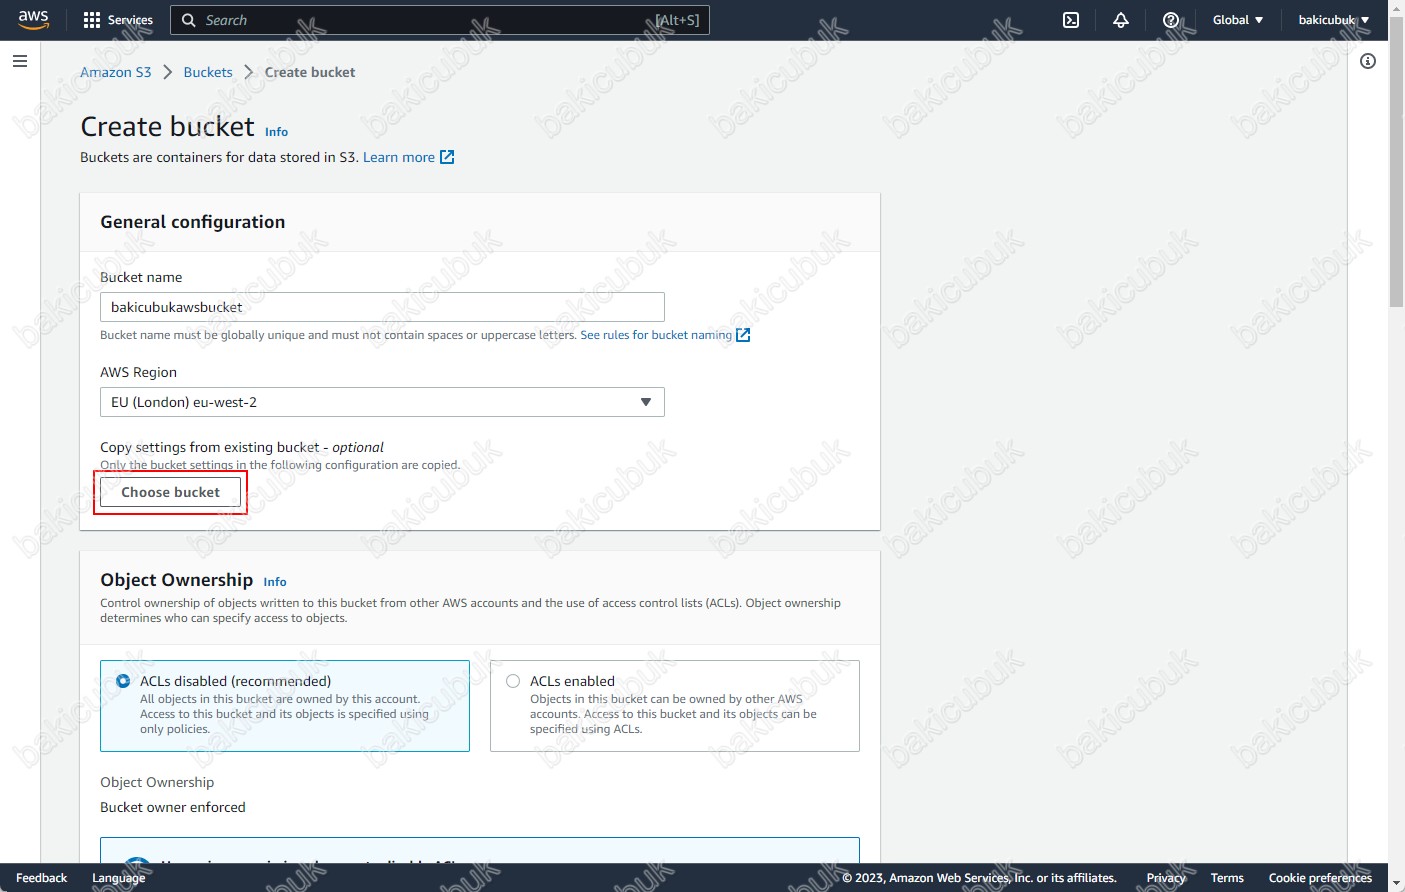Open Learn more link
The image size is (1405, 892).
click(x=399, y=157)
